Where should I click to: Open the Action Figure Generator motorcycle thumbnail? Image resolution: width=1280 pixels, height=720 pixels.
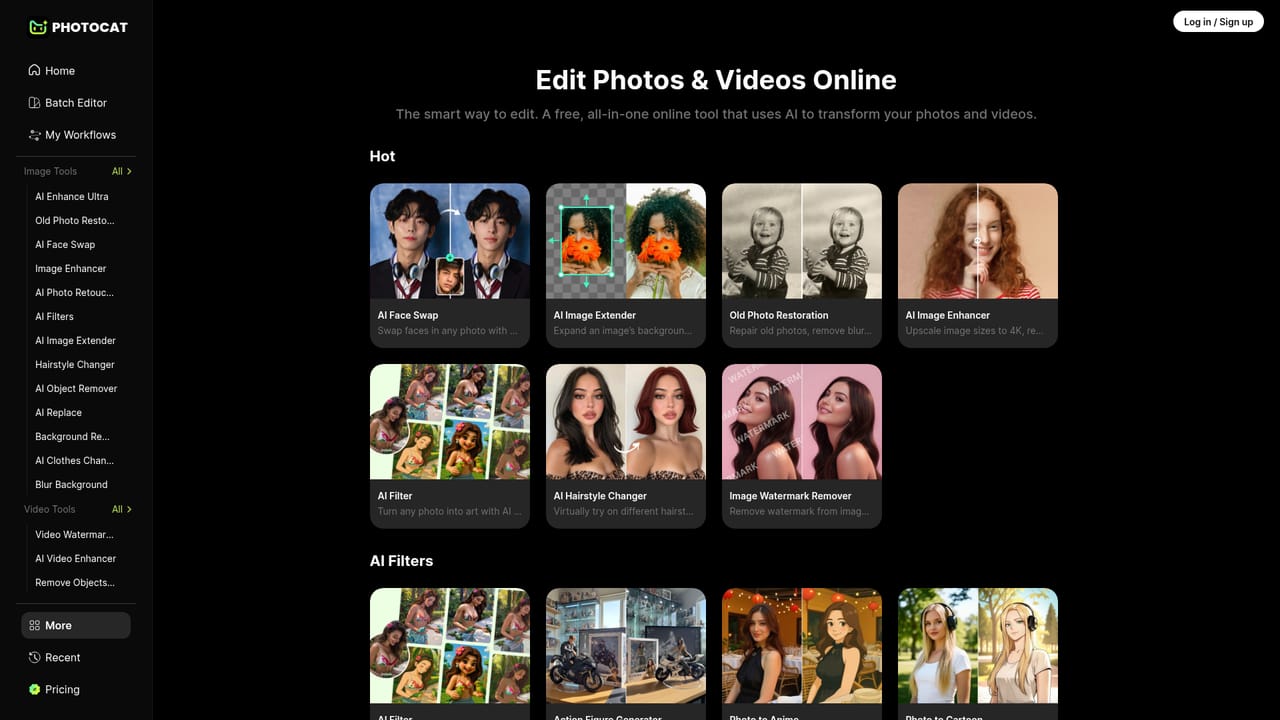pyautogui.click(x=626, y=646)
